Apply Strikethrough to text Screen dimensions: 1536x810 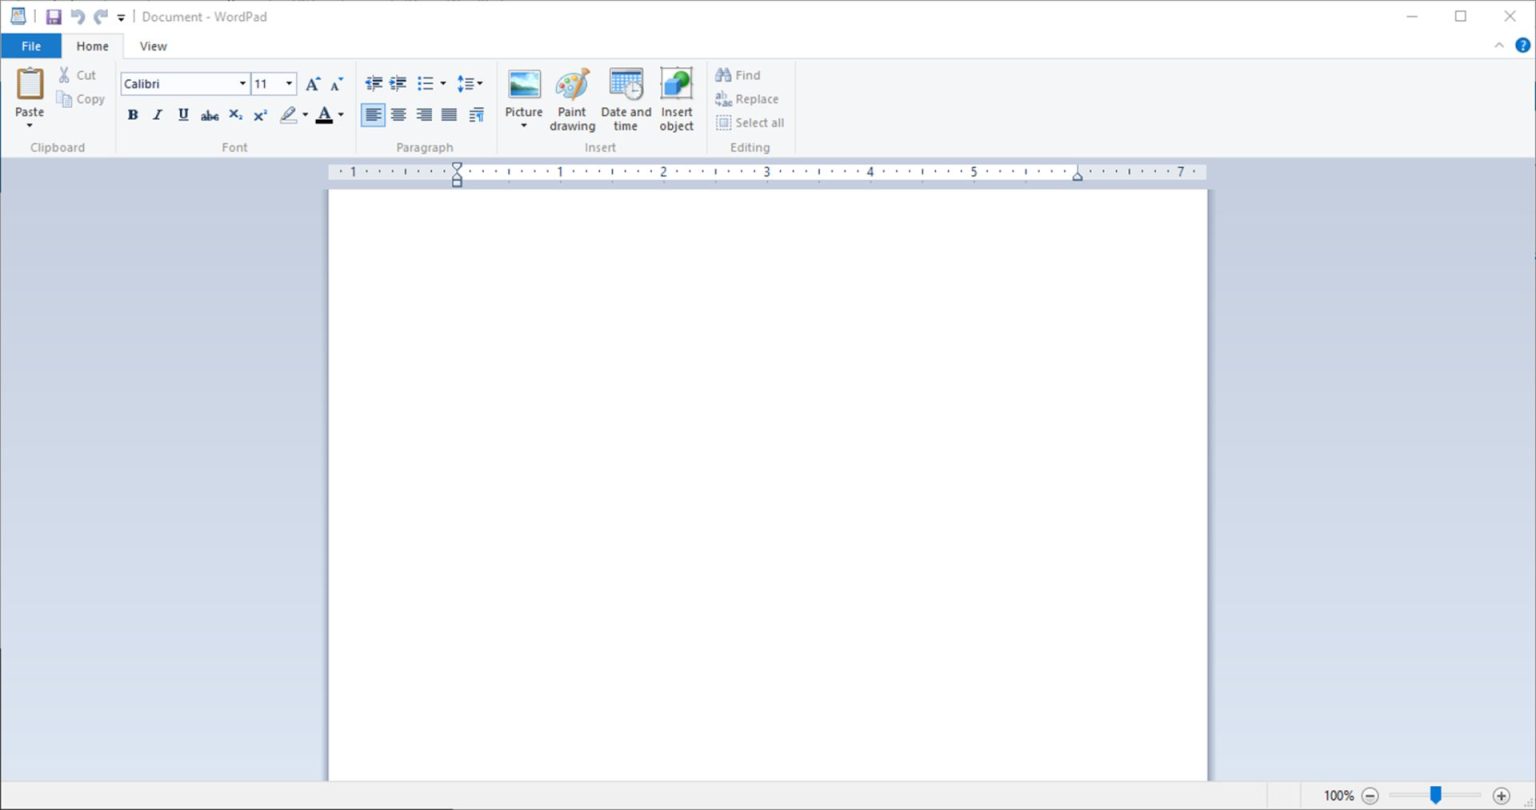pos(209,114)
